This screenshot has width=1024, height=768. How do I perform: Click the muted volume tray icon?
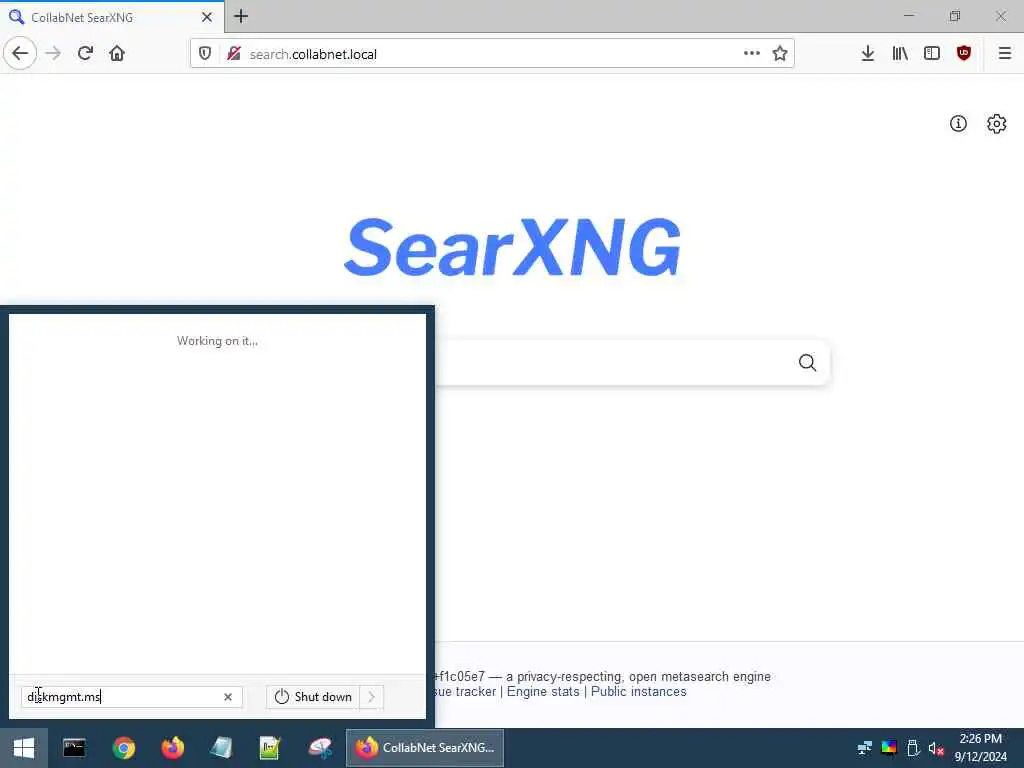[936, 748]
